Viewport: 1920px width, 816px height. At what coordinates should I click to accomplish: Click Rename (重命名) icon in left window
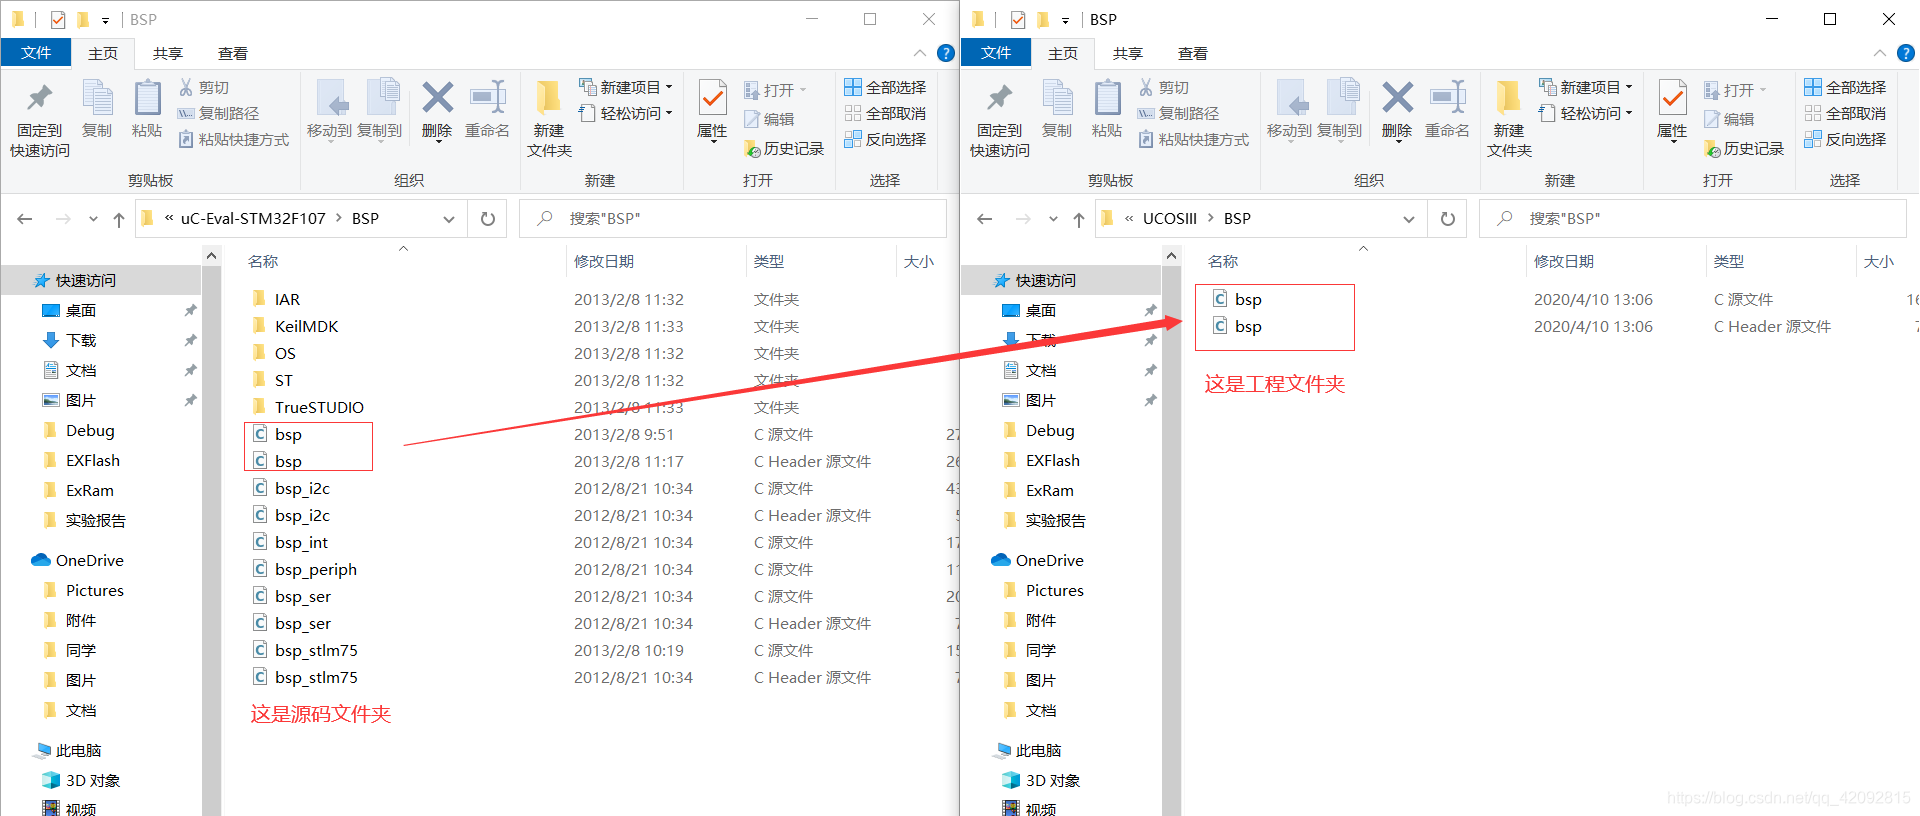488,97
